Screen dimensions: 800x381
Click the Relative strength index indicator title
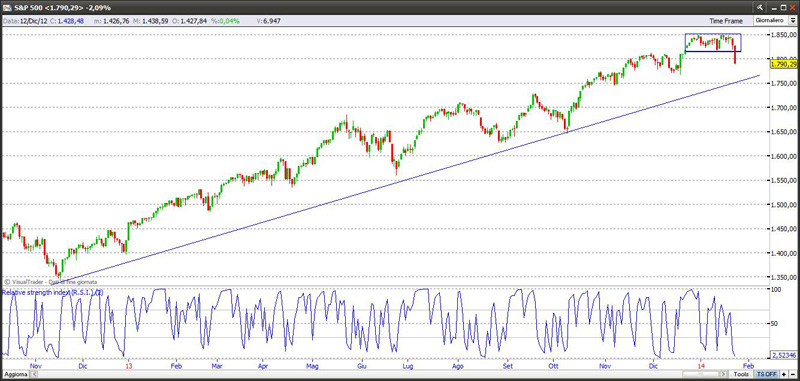[x=53, y=292]
